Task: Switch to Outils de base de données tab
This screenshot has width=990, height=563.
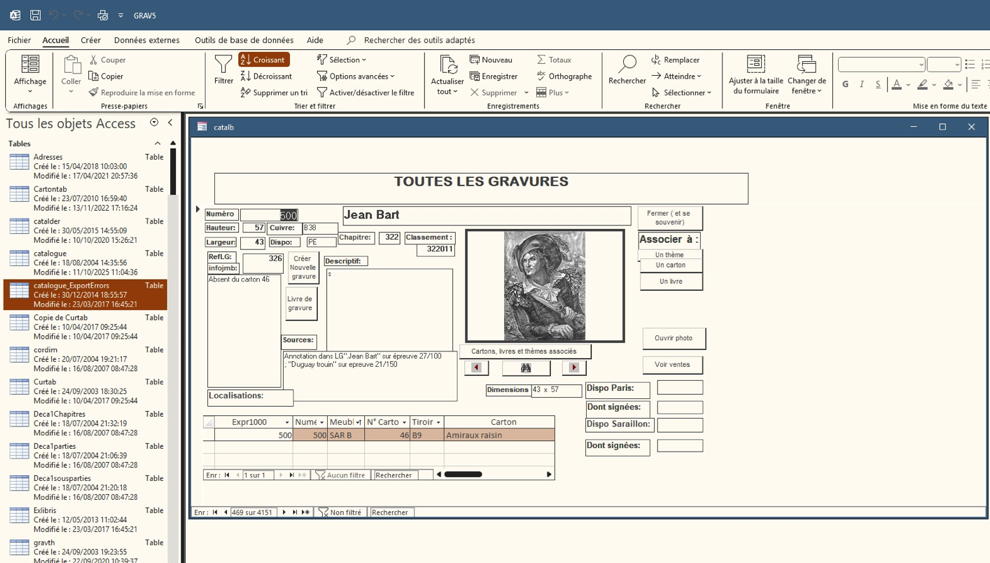Action: 244,40
